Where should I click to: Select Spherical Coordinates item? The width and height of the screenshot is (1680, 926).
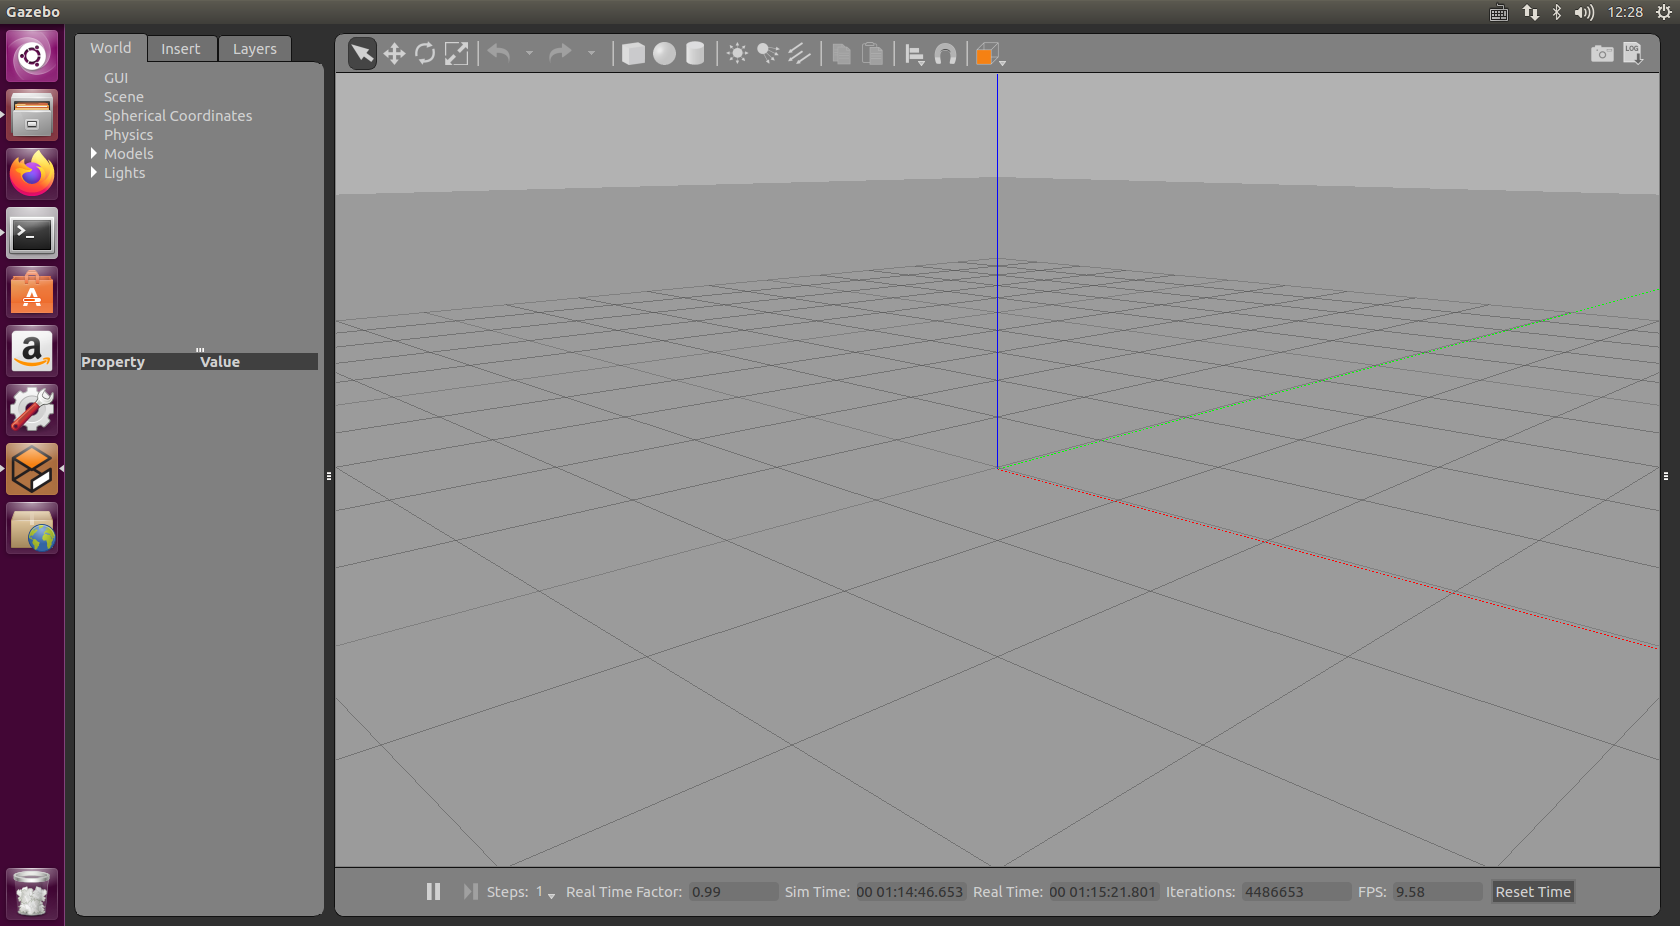coord(178,116)
